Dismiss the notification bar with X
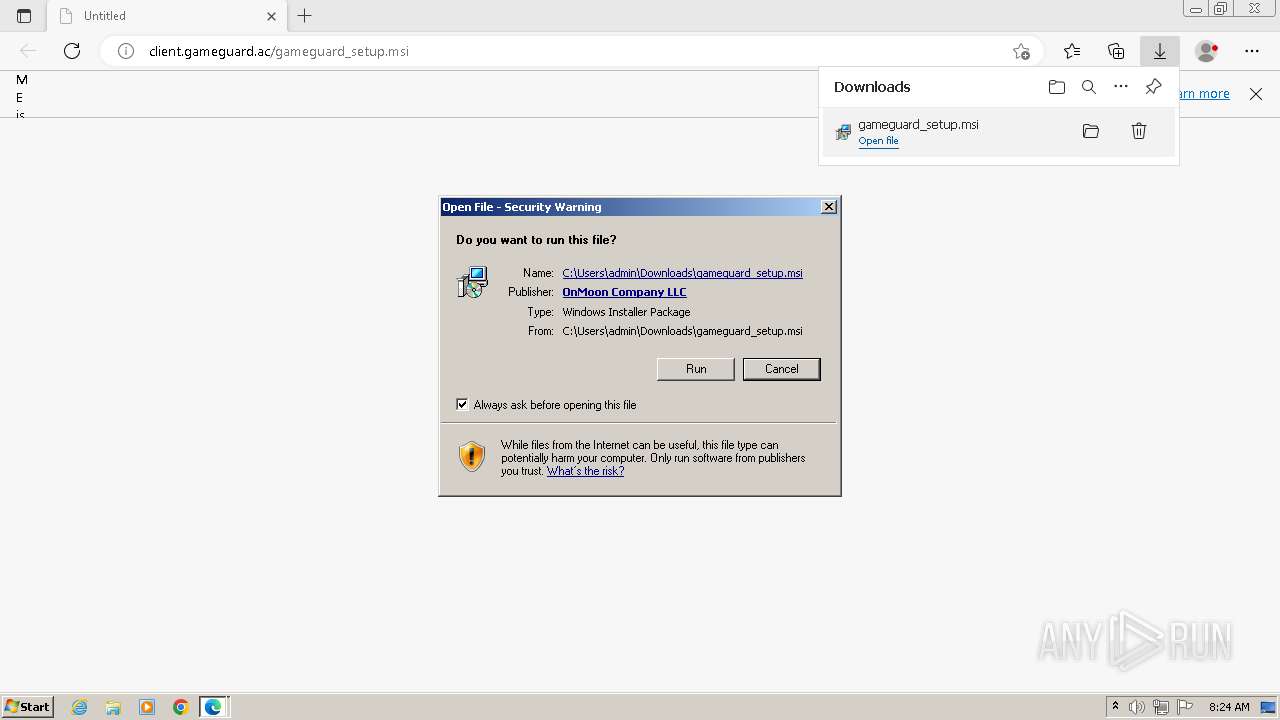Screen dimensions: 1280x720 [x=1256, y=94]
